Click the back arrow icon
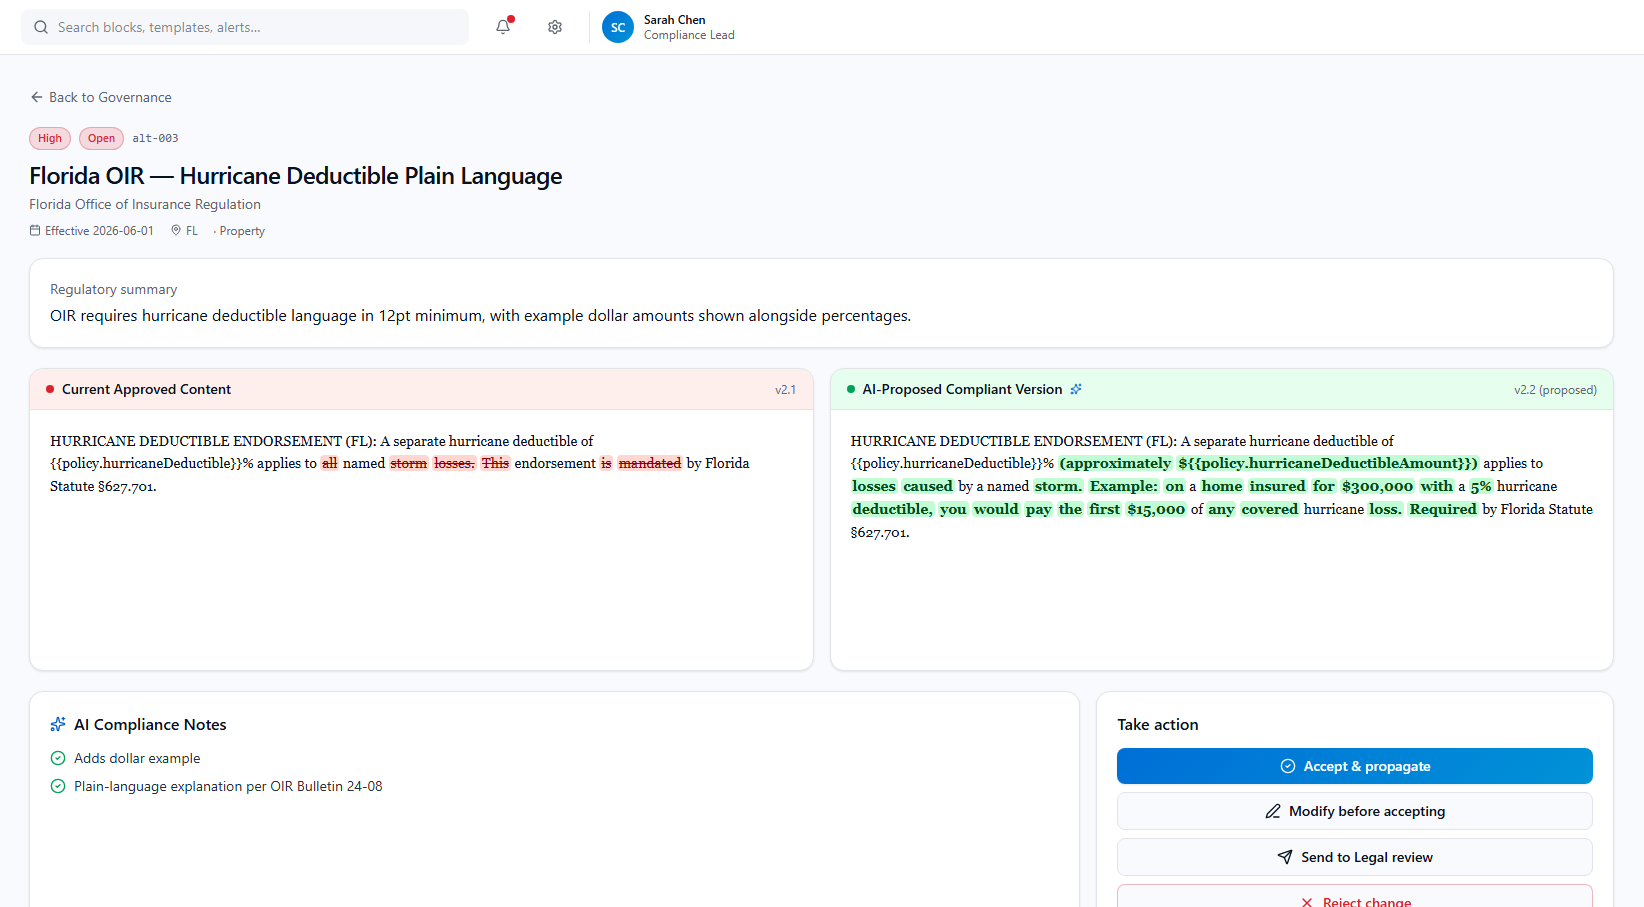Image resolution: width=1644 pixels, height=907 pixels. pos(37,97)
